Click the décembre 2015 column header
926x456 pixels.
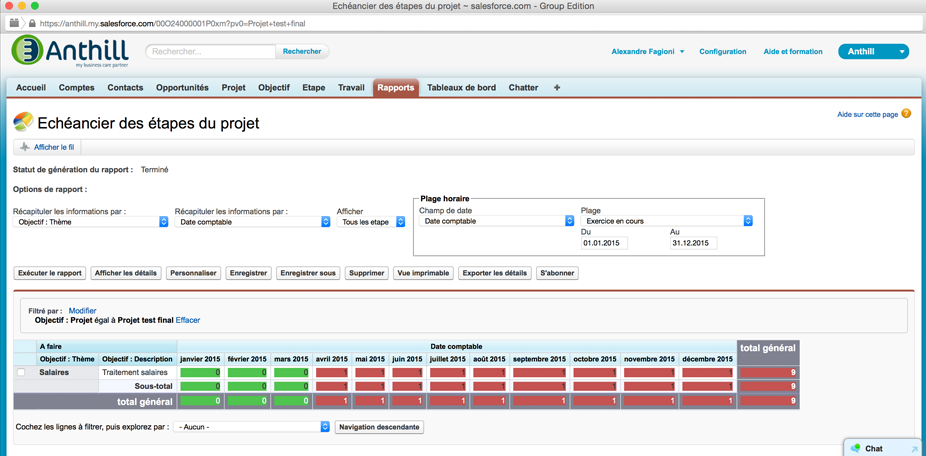pyautogui.click(x=707, y=359)
